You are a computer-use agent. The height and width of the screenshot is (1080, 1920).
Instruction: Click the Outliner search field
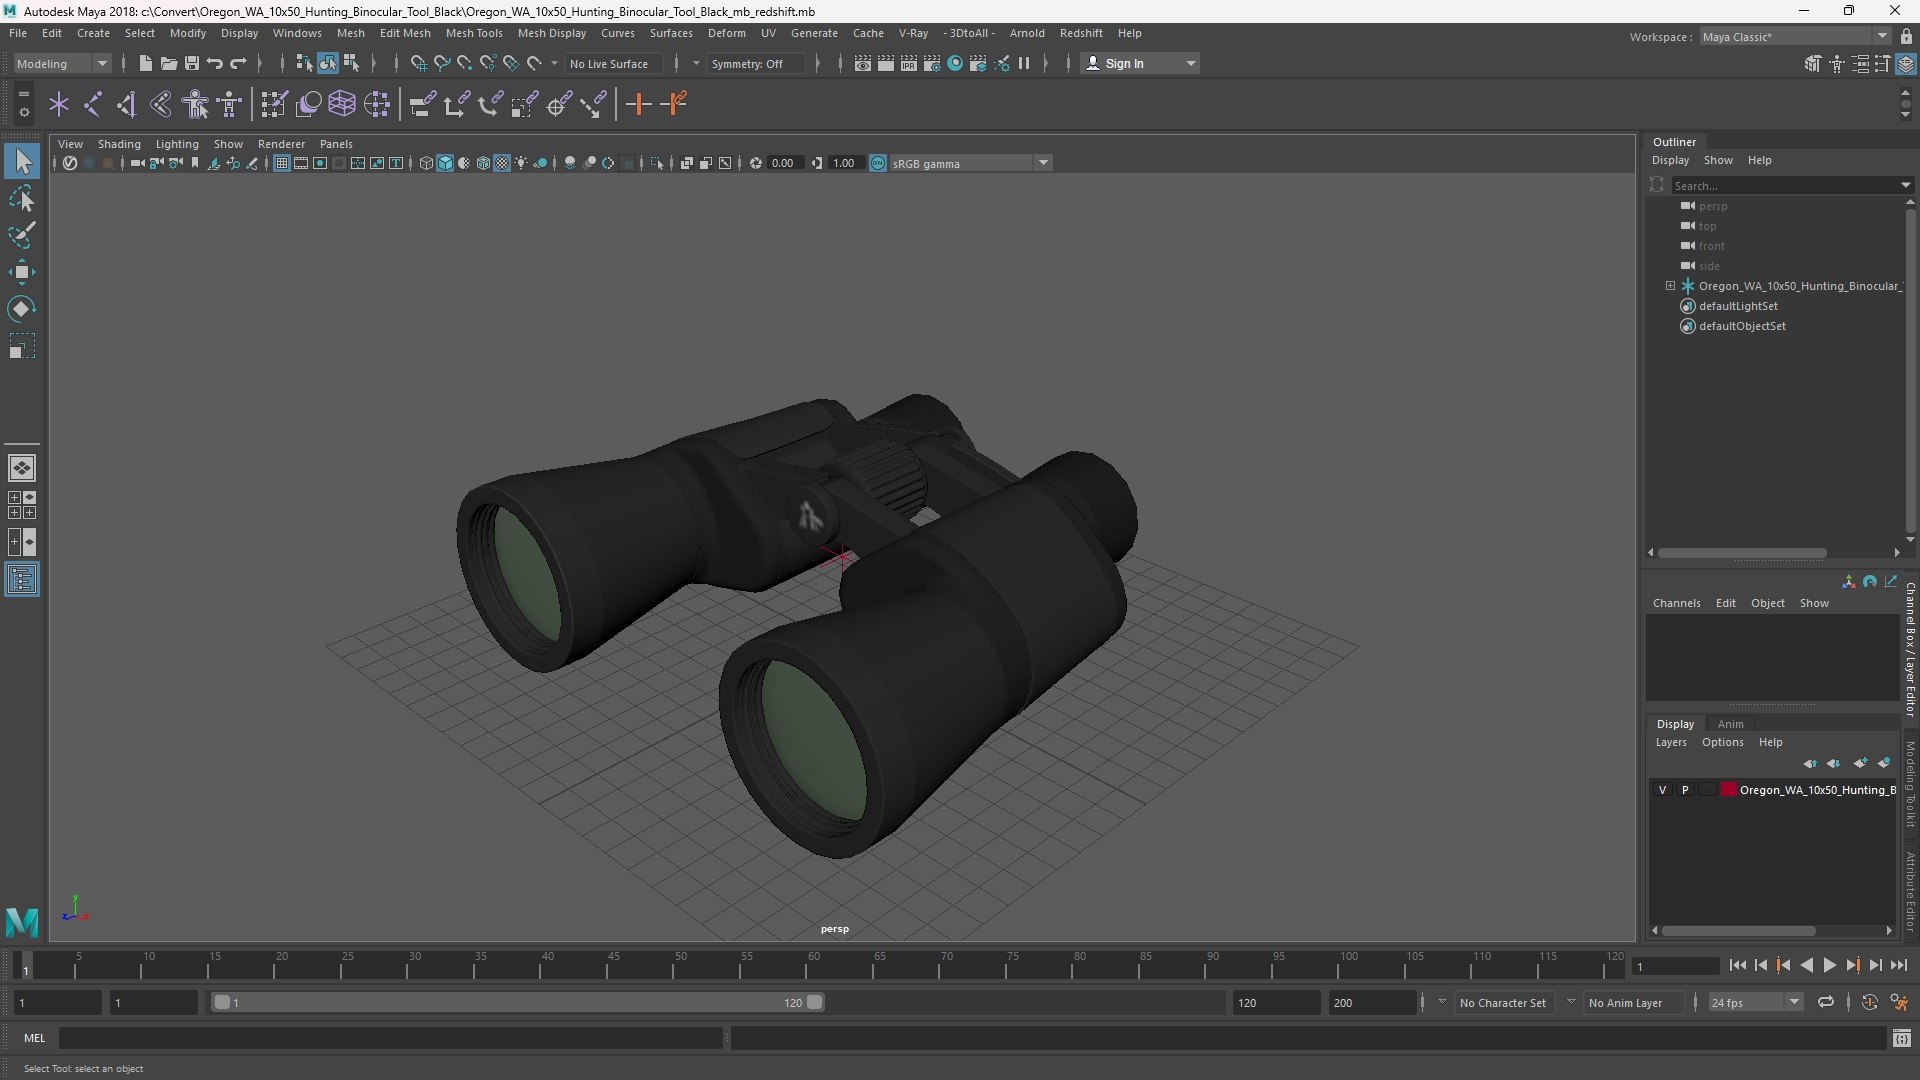click(x=1790, y=185)
